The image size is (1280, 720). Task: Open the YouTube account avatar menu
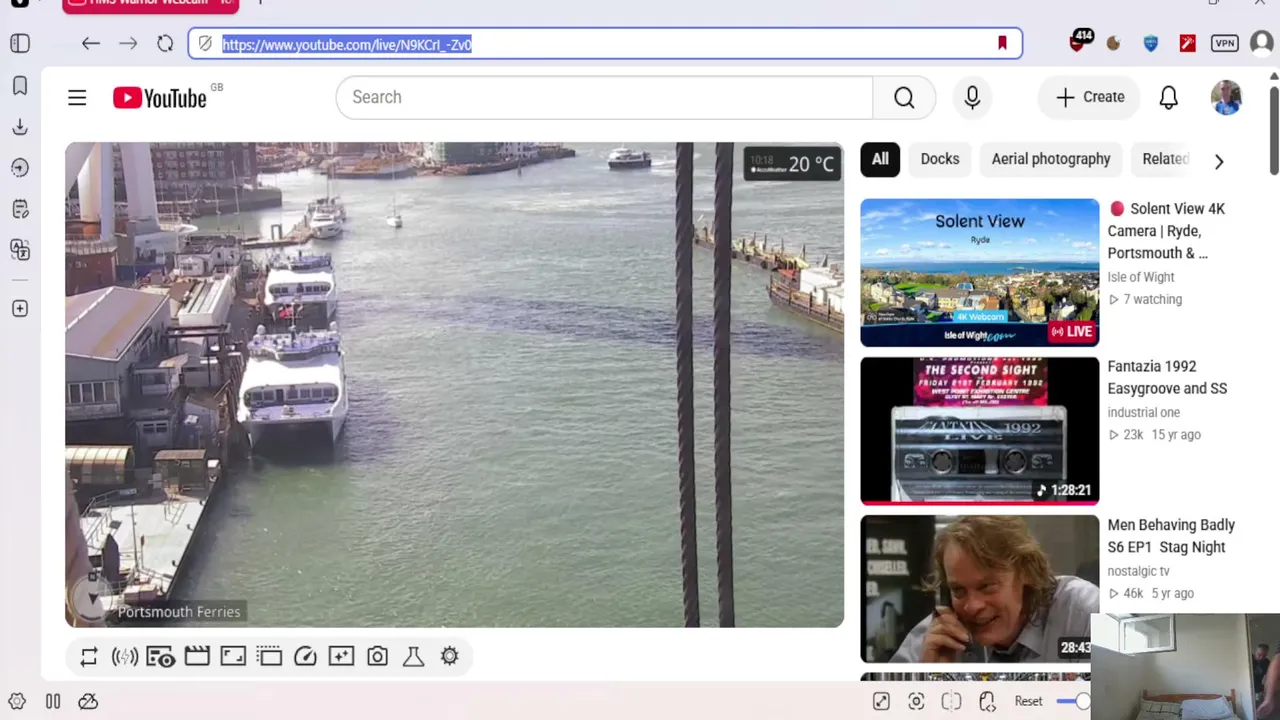[x=1226, y=97]
